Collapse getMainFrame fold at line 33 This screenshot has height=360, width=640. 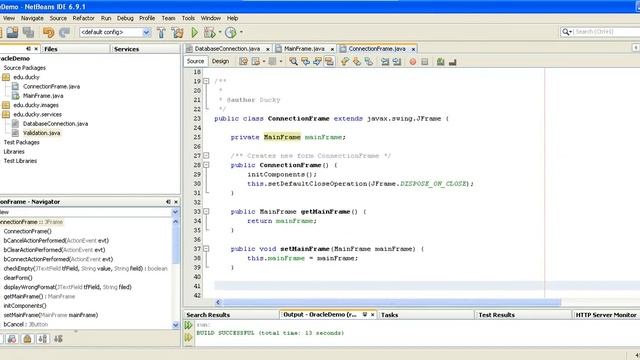tap(206, 211)
